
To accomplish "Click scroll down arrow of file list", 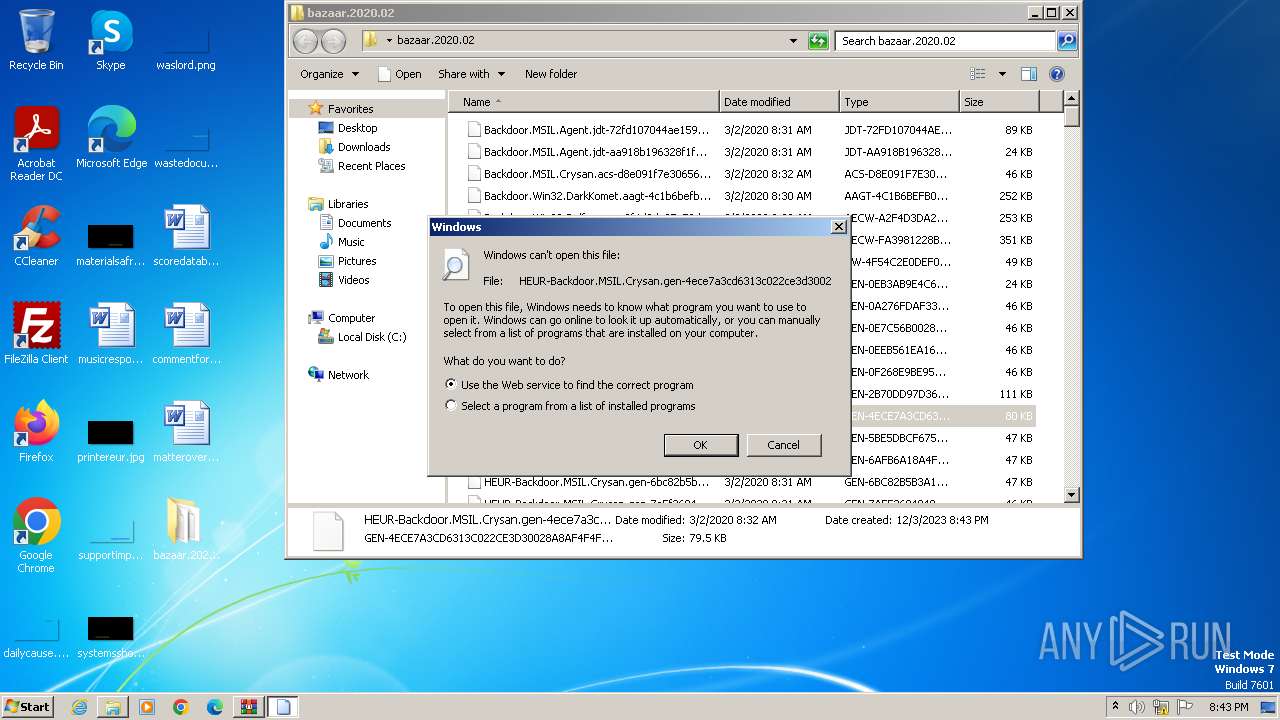I will tap(1071, 494).
